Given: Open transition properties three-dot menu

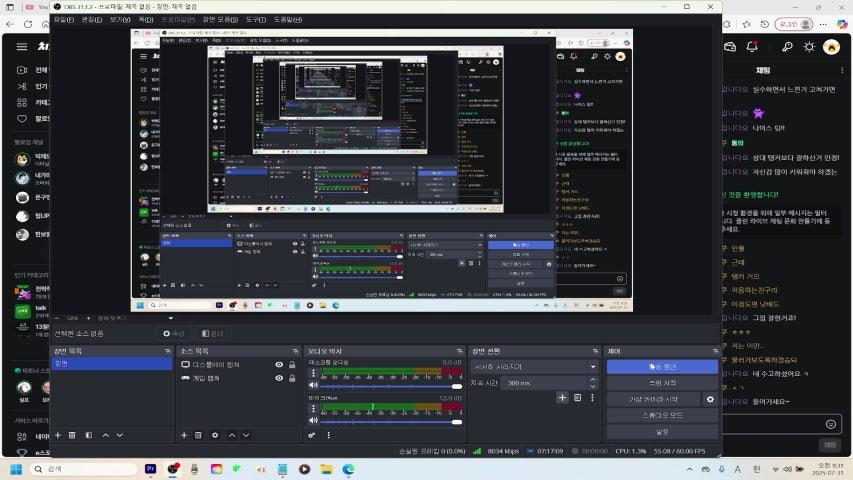Looking at the screenshot, I should tap(592, 398).
